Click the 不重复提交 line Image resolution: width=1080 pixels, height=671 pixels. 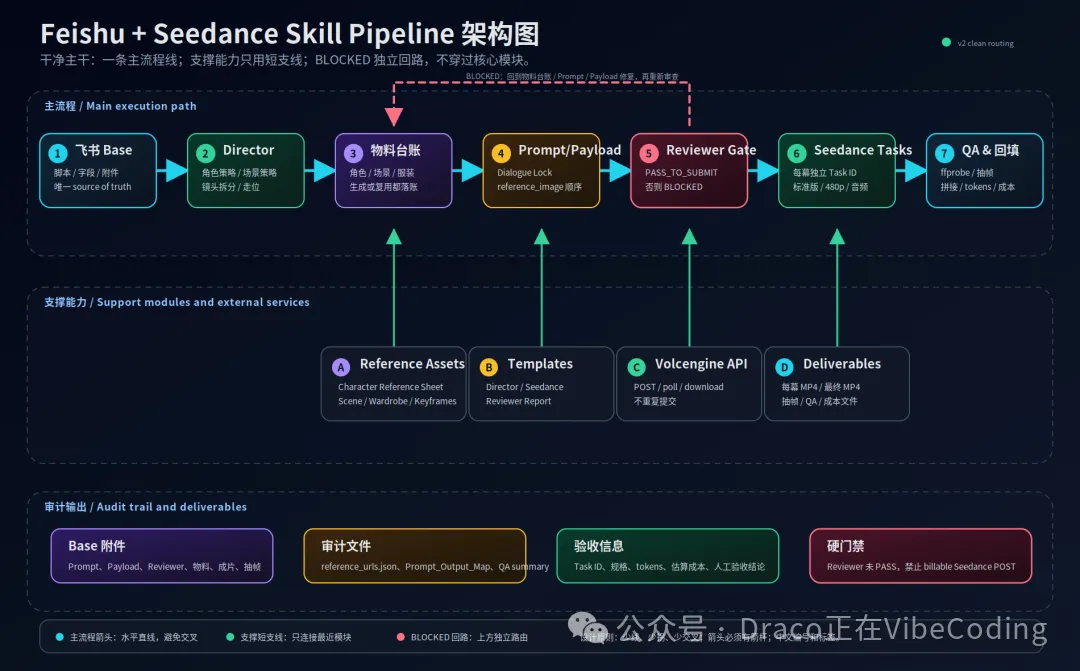pyautogui.click(x=655, y=401)
